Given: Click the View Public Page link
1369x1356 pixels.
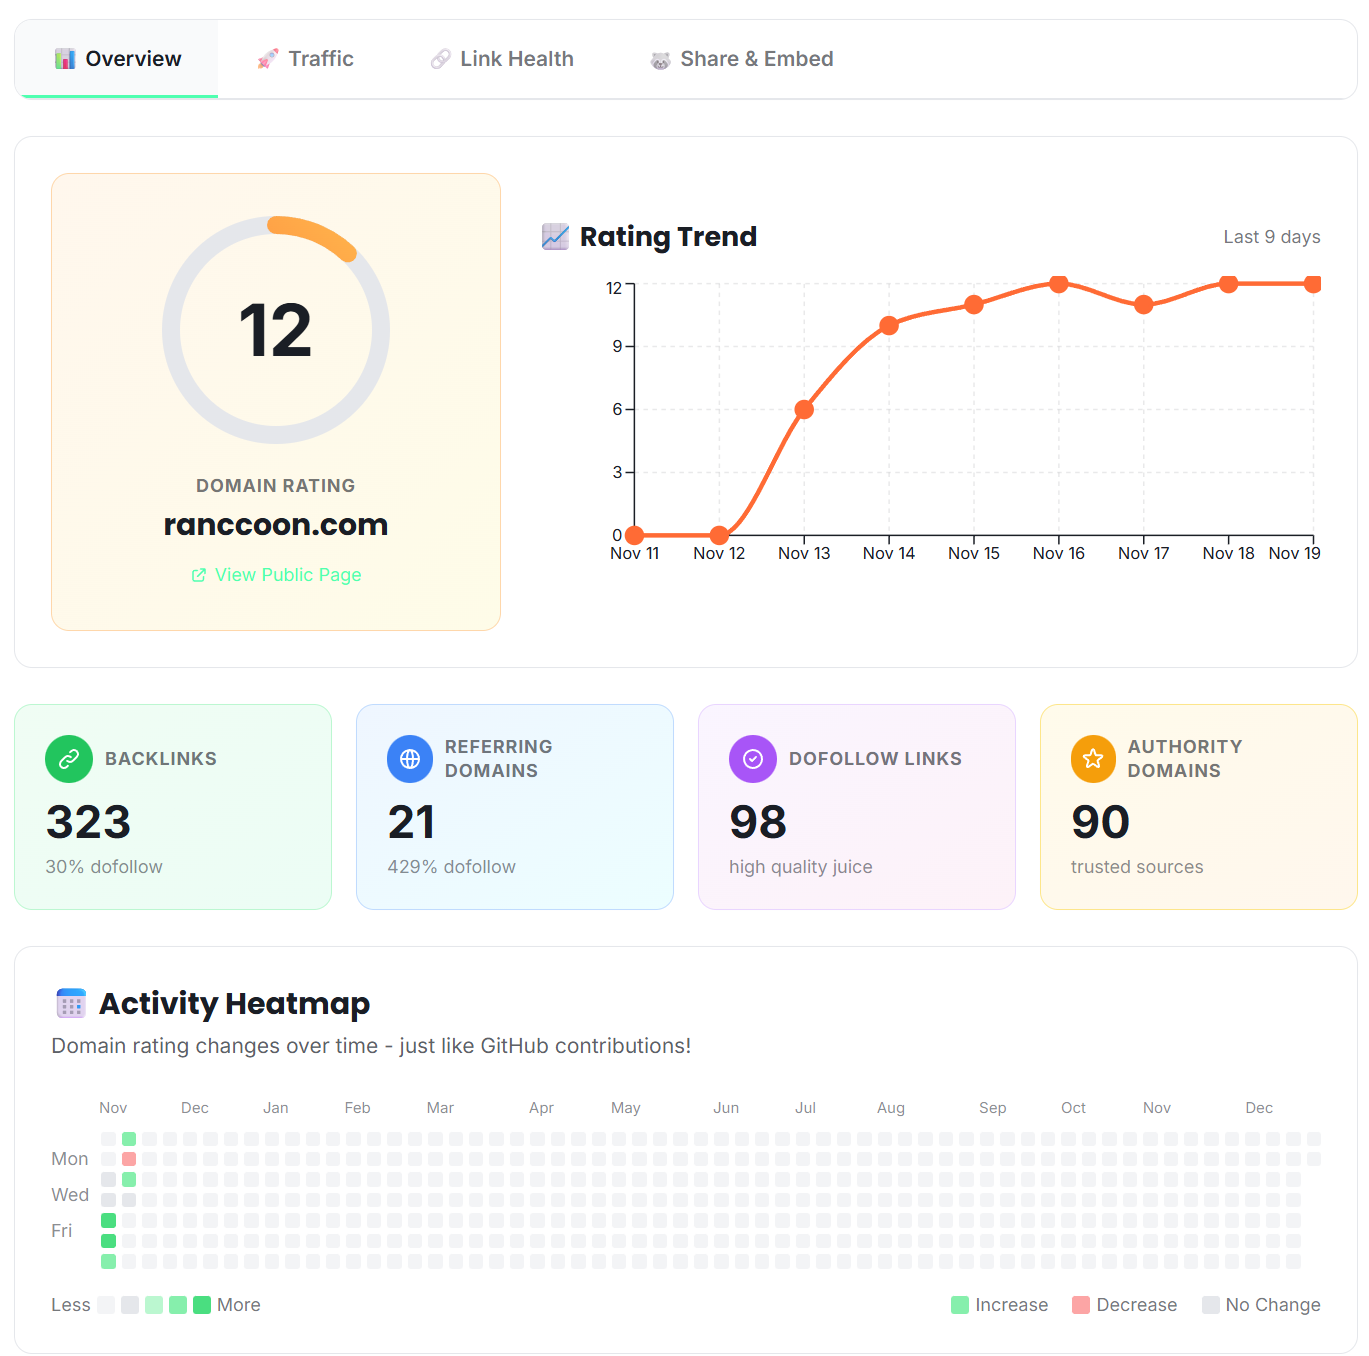Looking at the screenshot, I should [x=276, y=575].
